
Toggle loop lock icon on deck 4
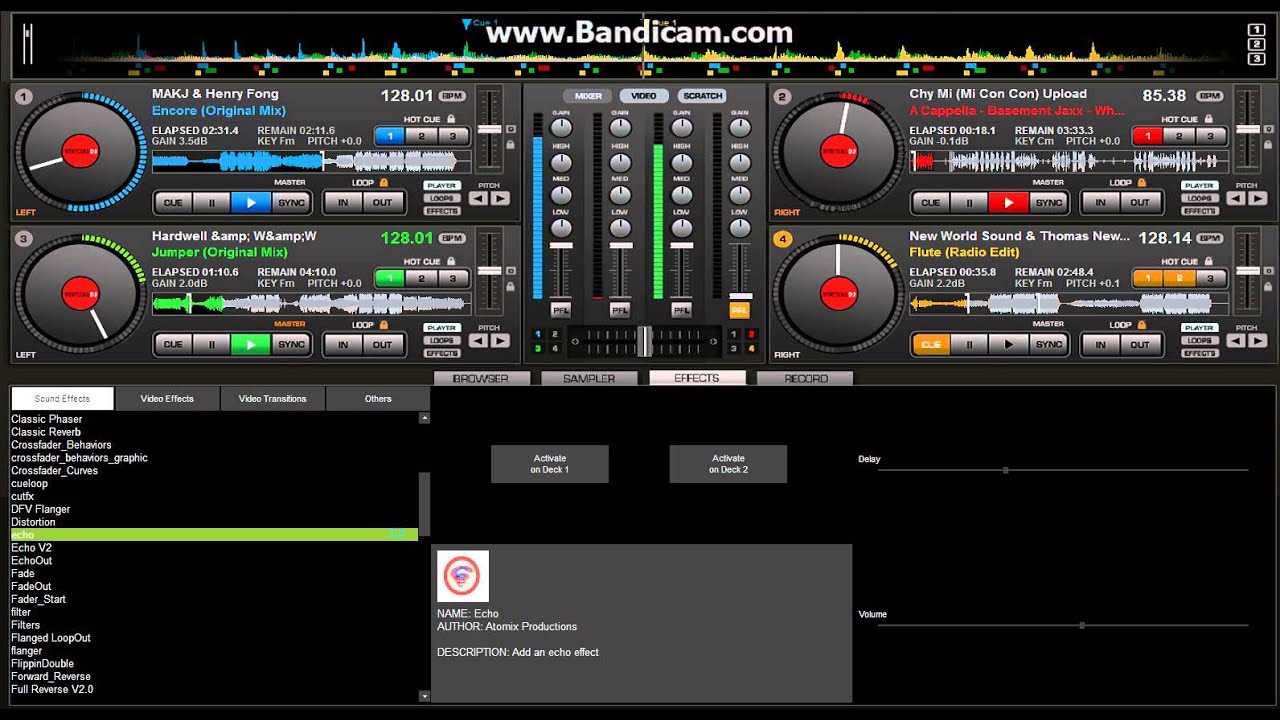(1140, 325)
